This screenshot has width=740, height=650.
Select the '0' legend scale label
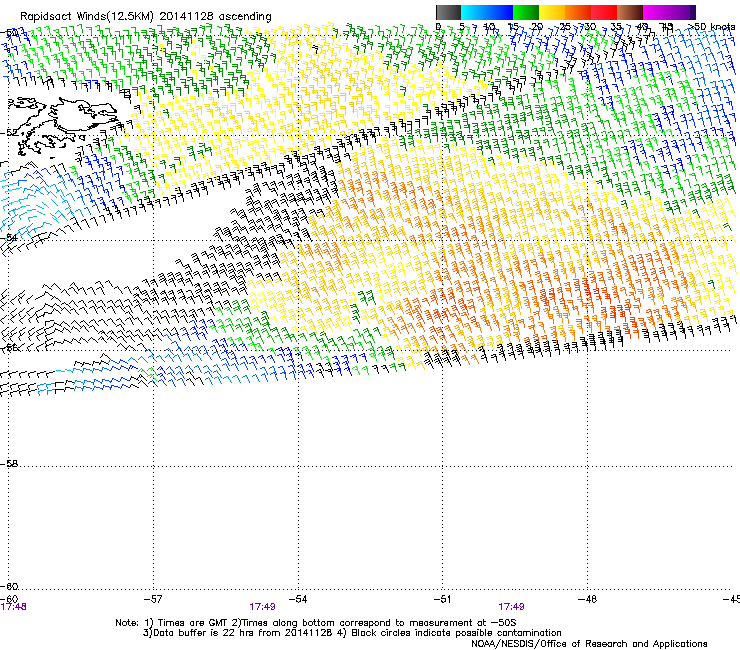(438, 27)
